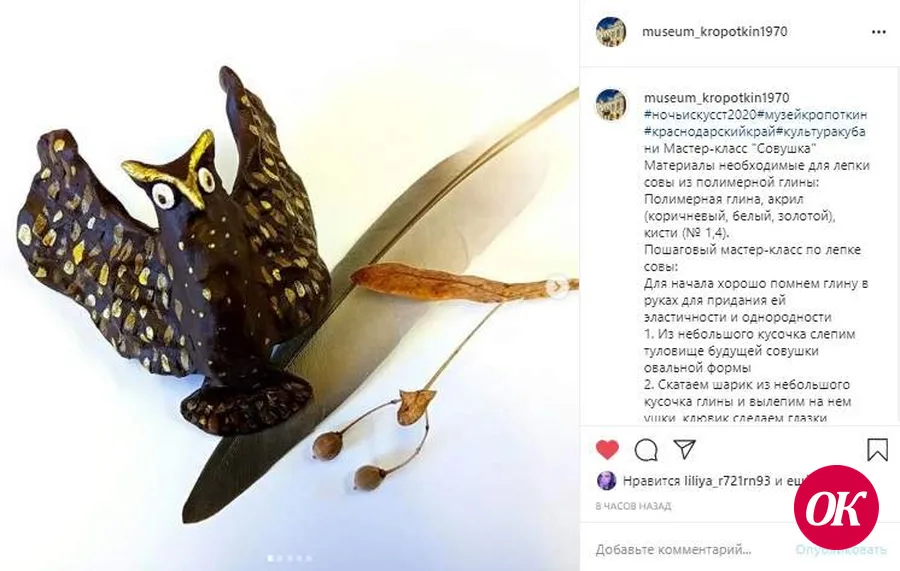Open museum_kropotkin1970 username in caption
The width and height of the screenshot is (900, 571).
pyautogui.click(x=716, y=98)
